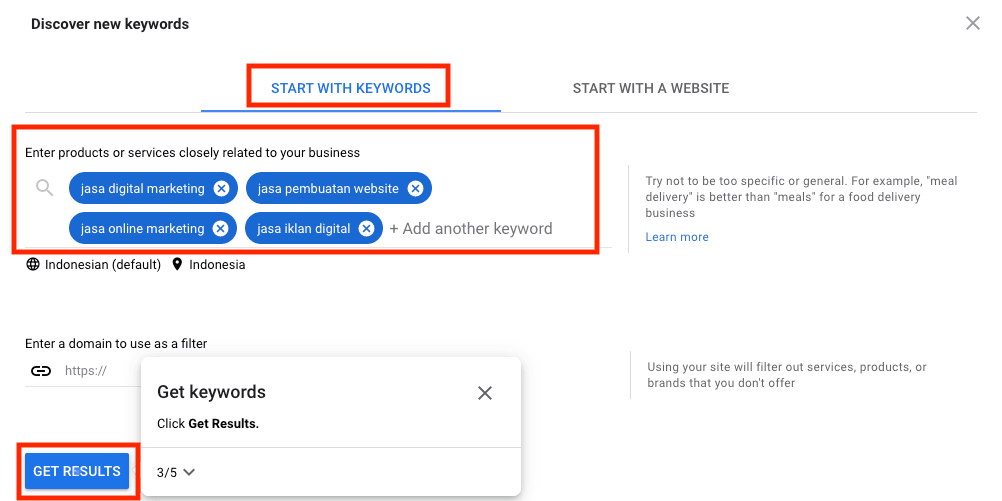Change the Indonesia location setting
The height and width of the screenshot is (501, 1002).
(216, 265)
